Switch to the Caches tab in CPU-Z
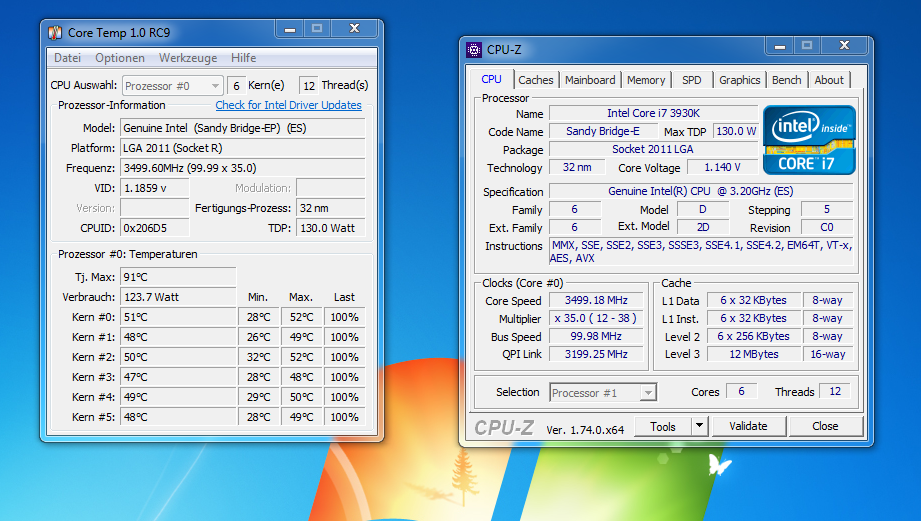This screenshot has height=521, width=921. pos(536,80)
